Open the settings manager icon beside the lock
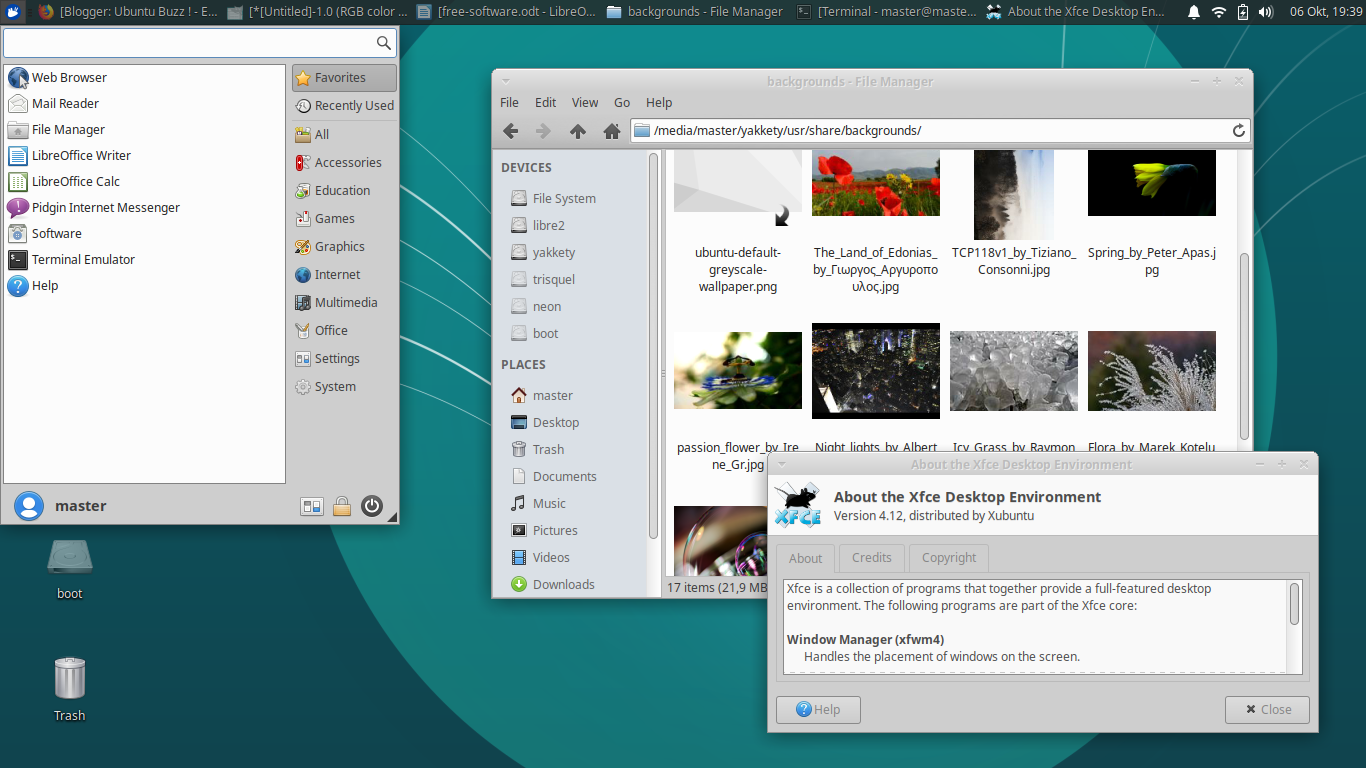This screenshot has height=768, width=1366. click(x=312, y=506)
